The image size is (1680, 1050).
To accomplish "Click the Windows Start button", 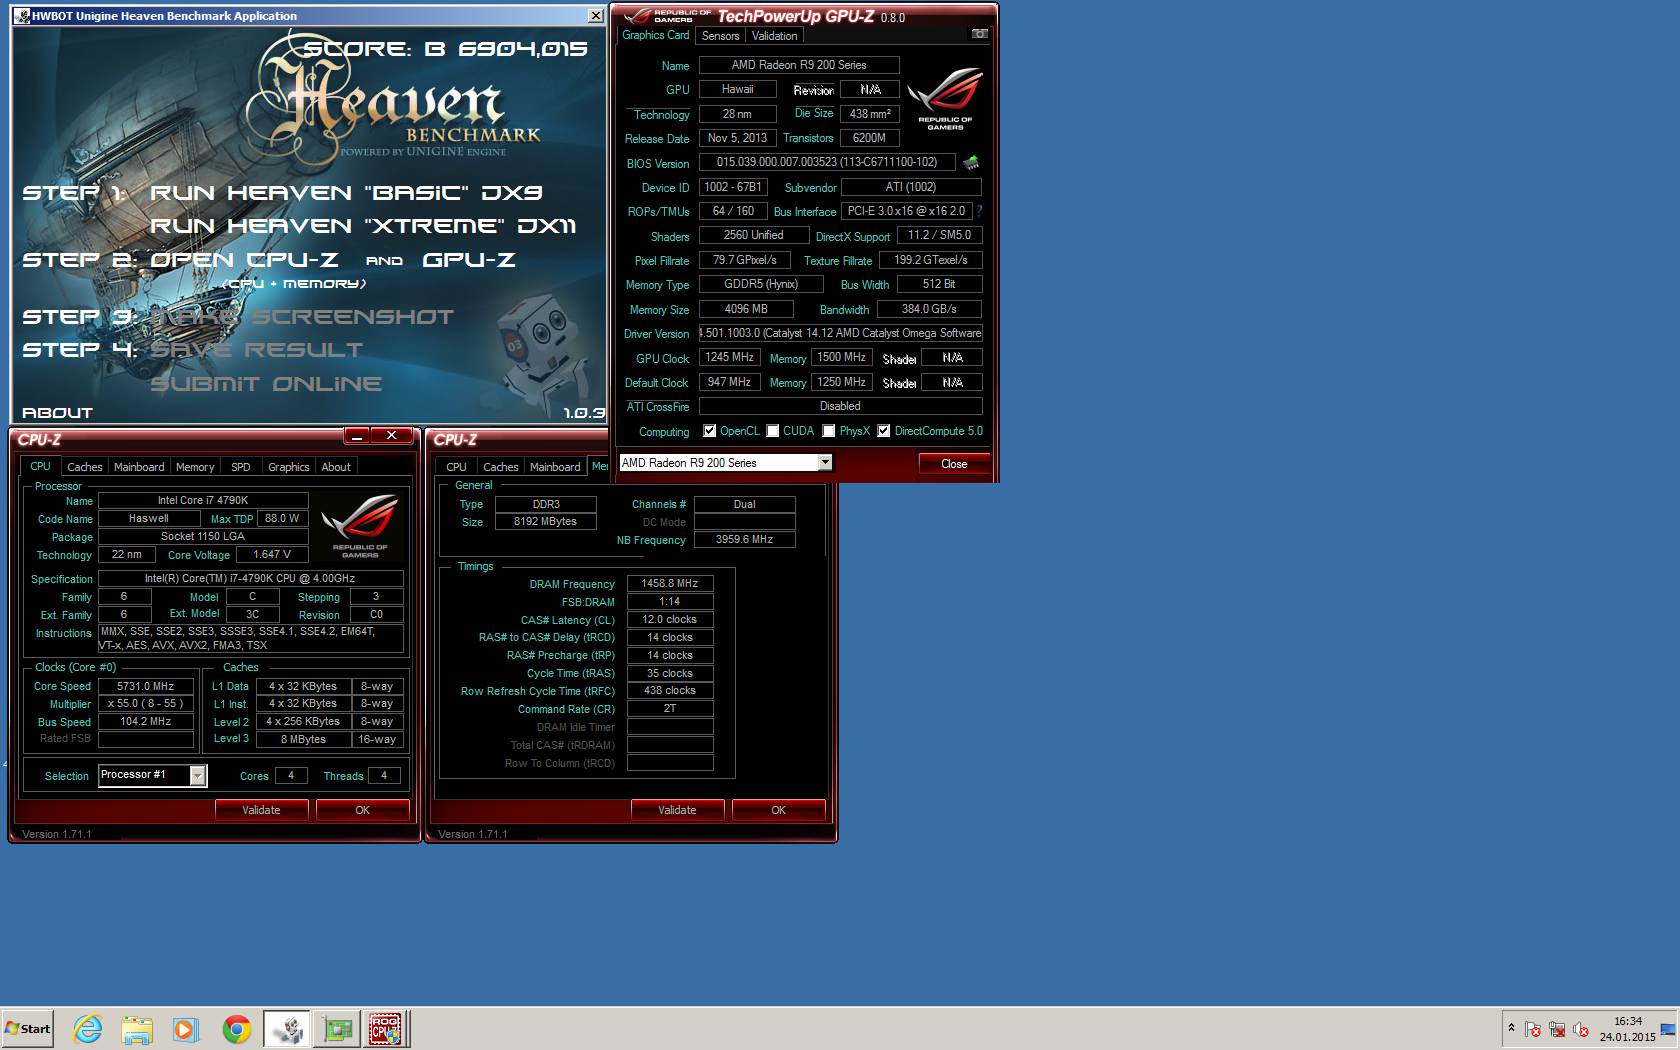I will (27, 1029).
